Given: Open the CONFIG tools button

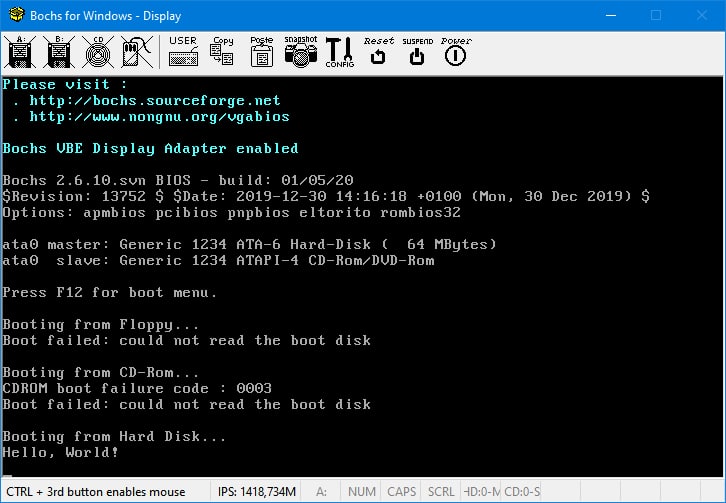Looking at the screenshot, I should [x=339, y=52].
